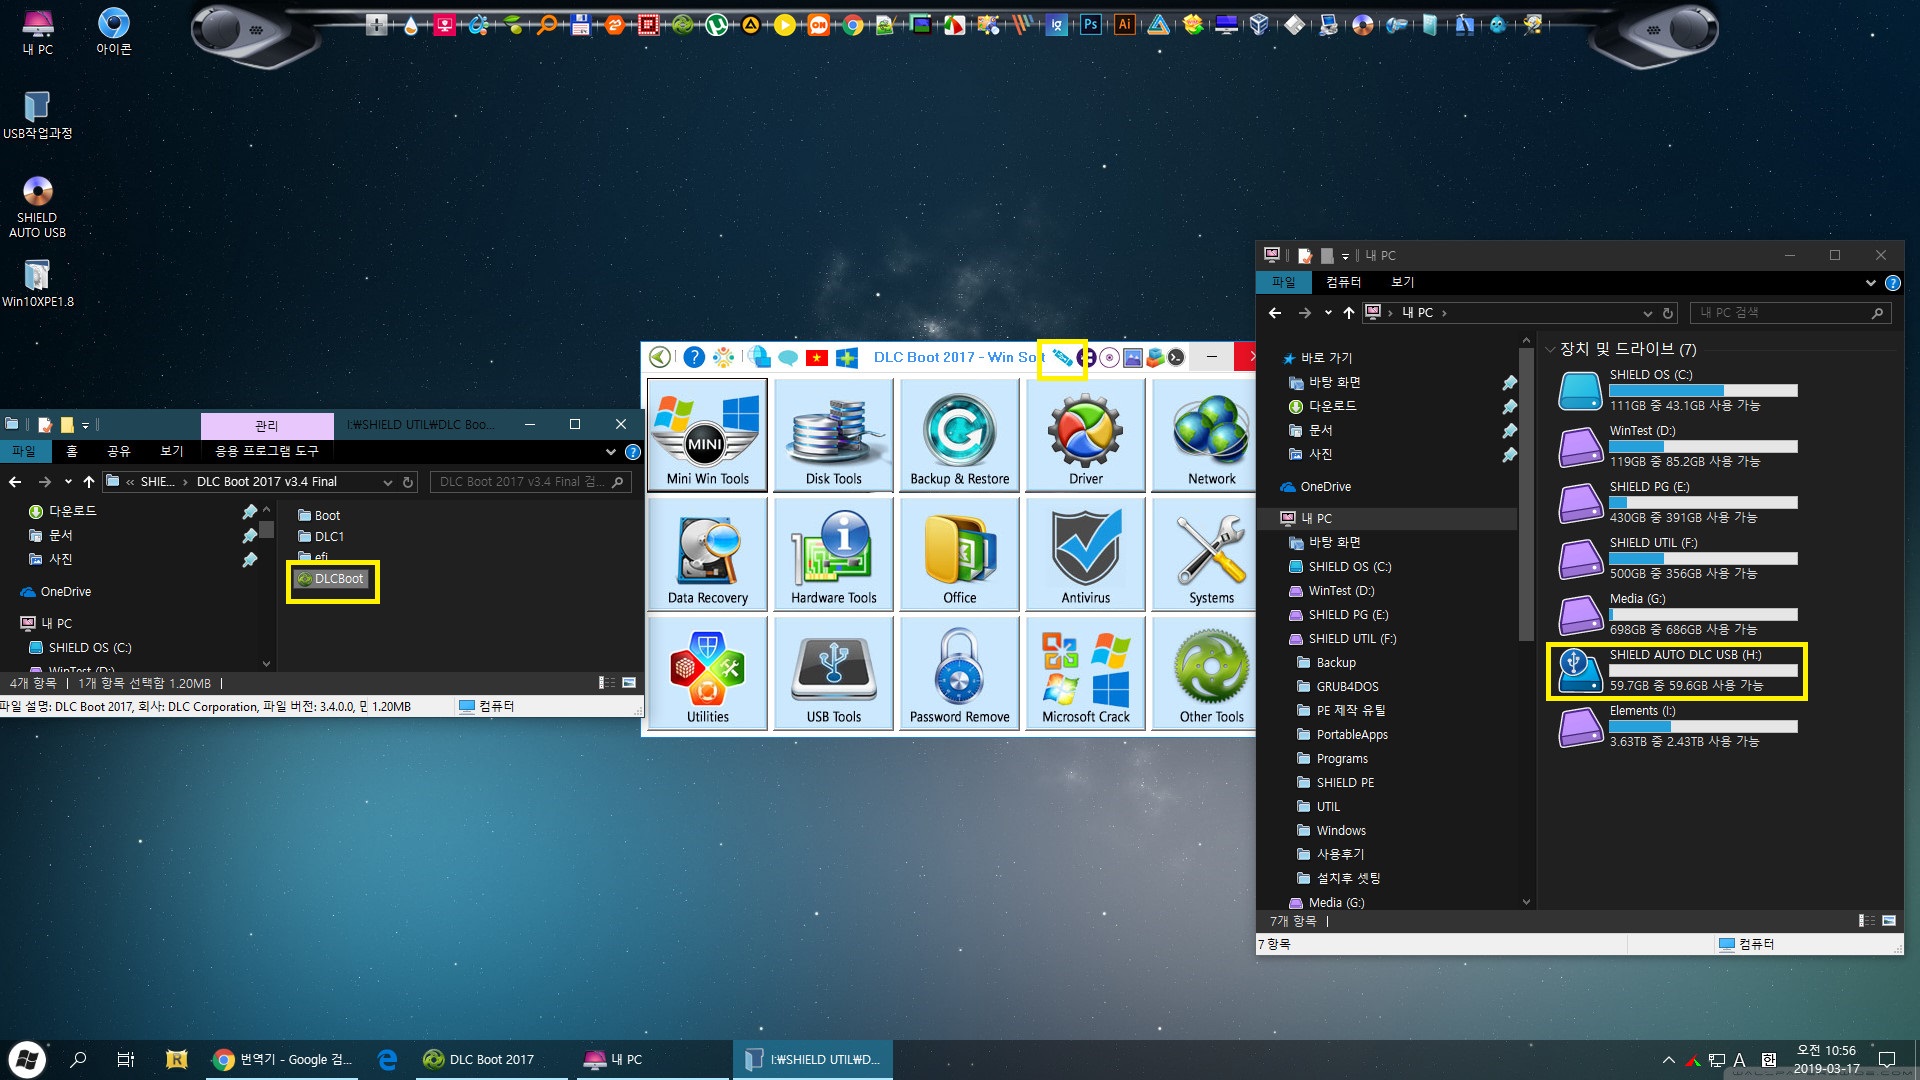Click the search box in 내 PC window

coord(1790,313)
